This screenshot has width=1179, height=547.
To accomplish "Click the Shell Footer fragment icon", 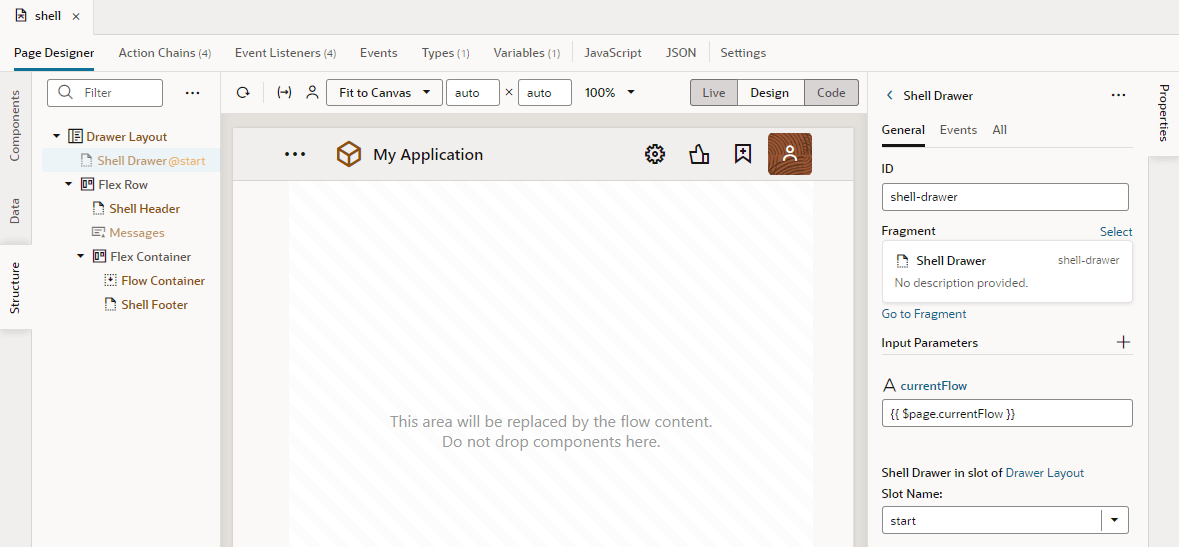I will (111, 305).
